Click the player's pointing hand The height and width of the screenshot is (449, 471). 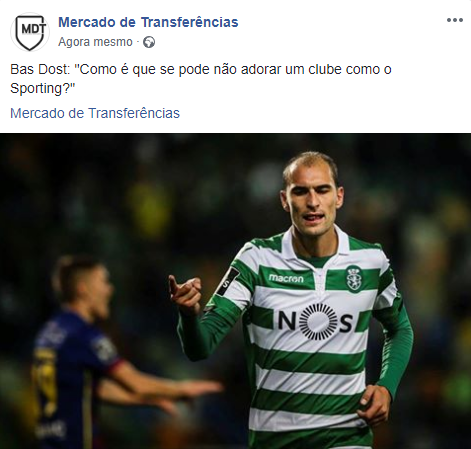(185, 293)
